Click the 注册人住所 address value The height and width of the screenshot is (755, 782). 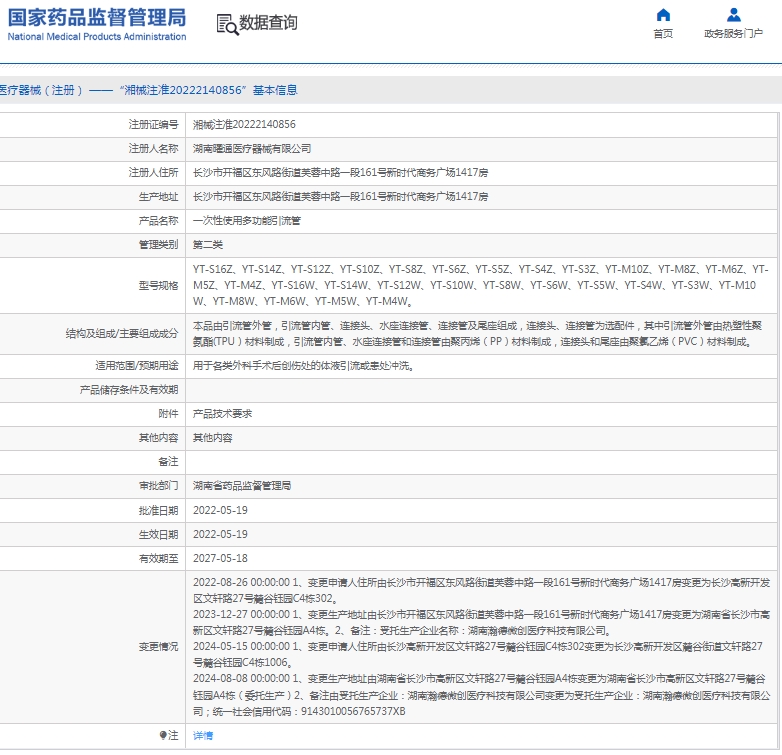tap(341, 173)
